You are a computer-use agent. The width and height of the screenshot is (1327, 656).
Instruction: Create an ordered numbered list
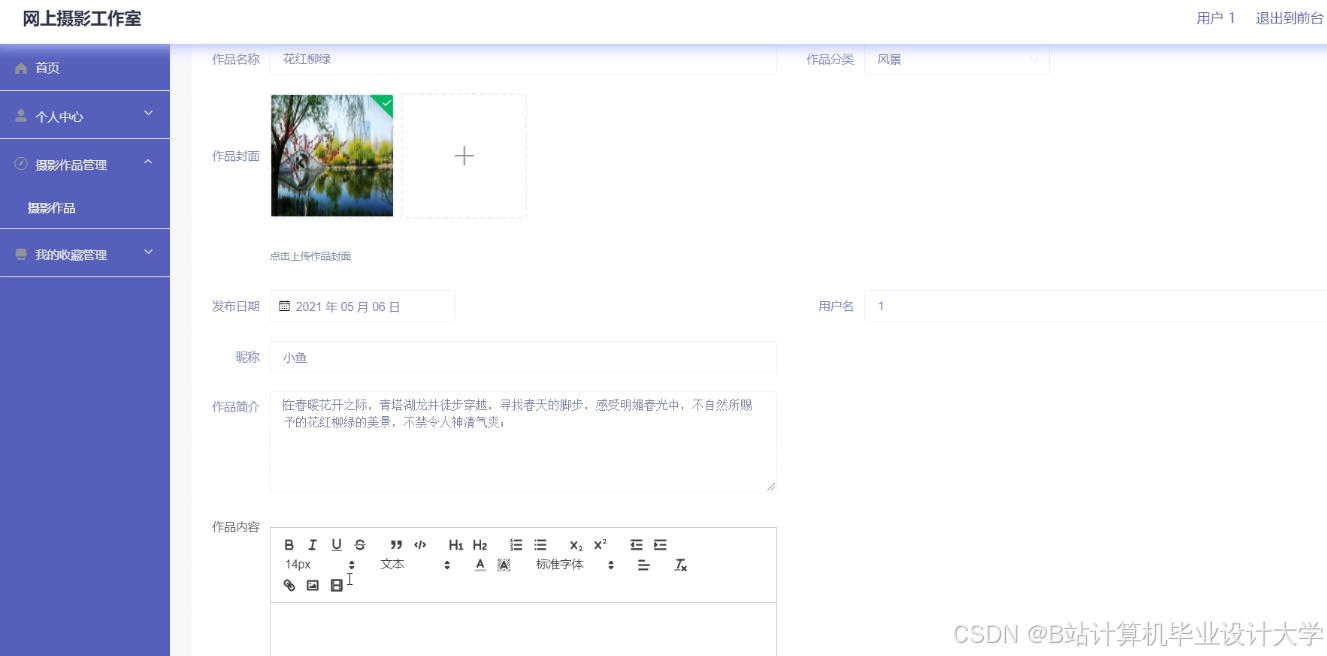[516, 545]
